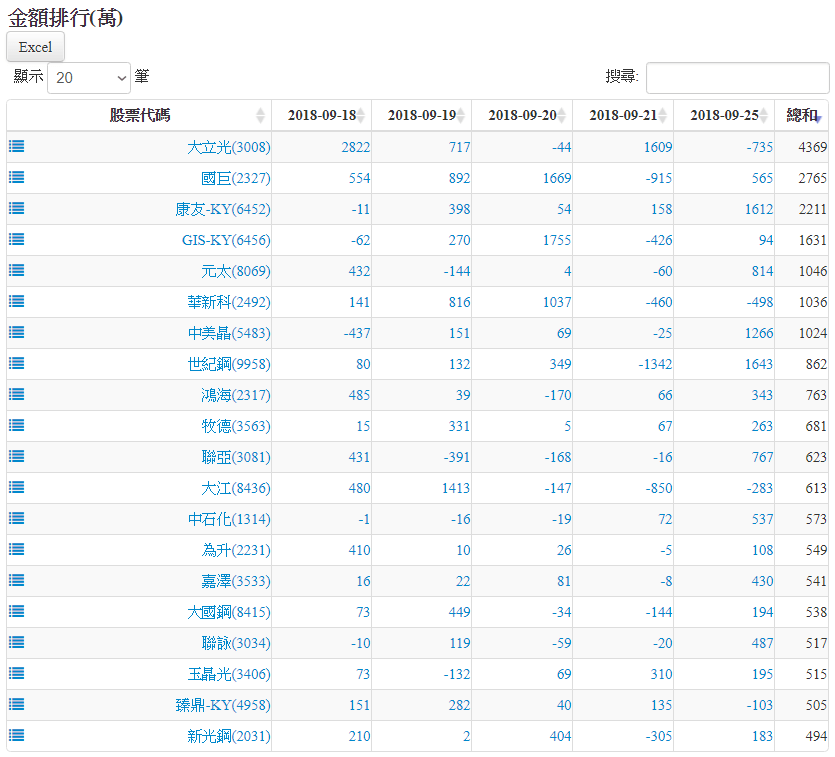Open the 華新科(2492) stock link
The width and height of the screenshot is (835, 757).
pyautogui.click(x=229, y=302)
